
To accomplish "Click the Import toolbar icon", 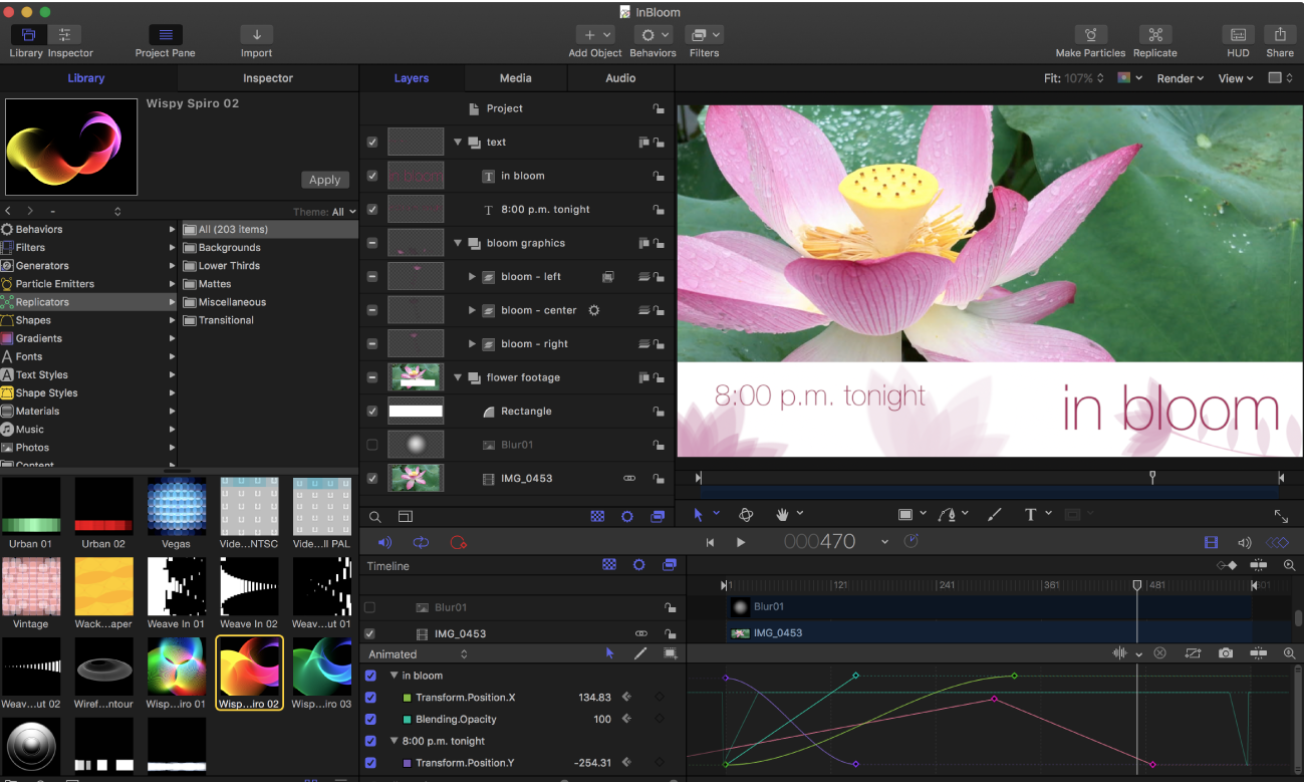I will tap(257, 35).
